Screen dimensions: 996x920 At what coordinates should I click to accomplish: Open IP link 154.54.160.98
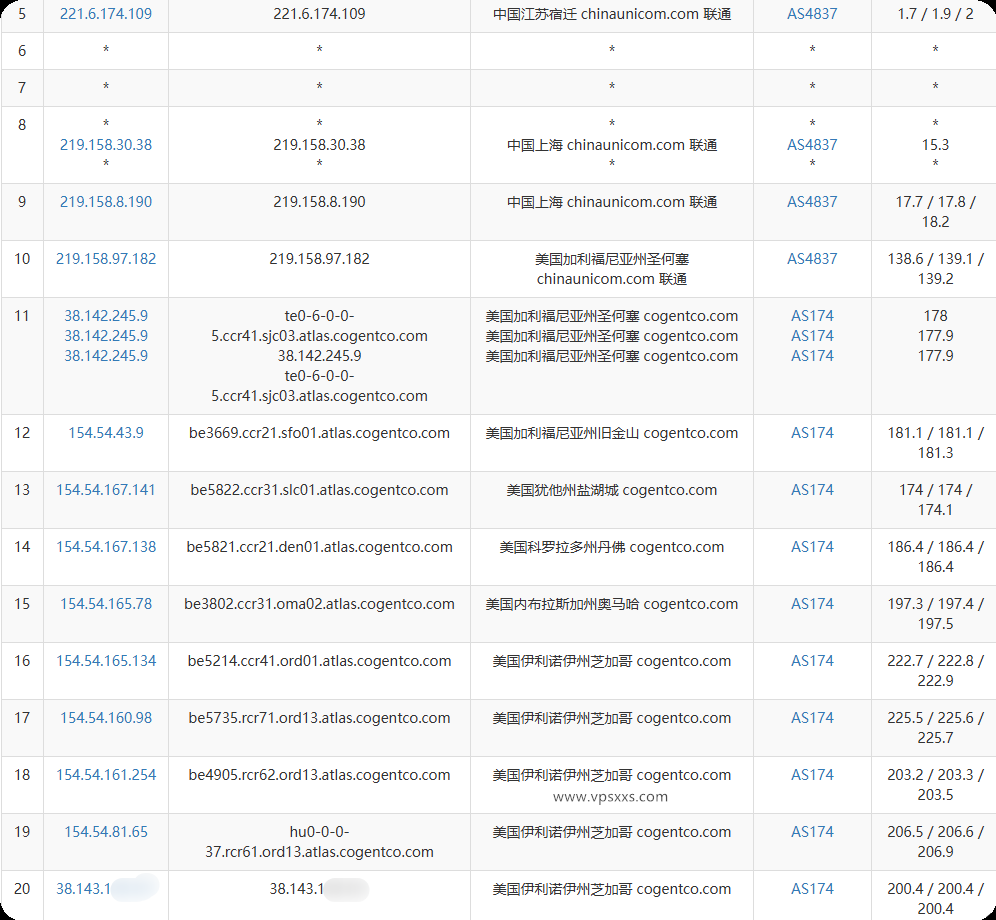pos(105,718)
